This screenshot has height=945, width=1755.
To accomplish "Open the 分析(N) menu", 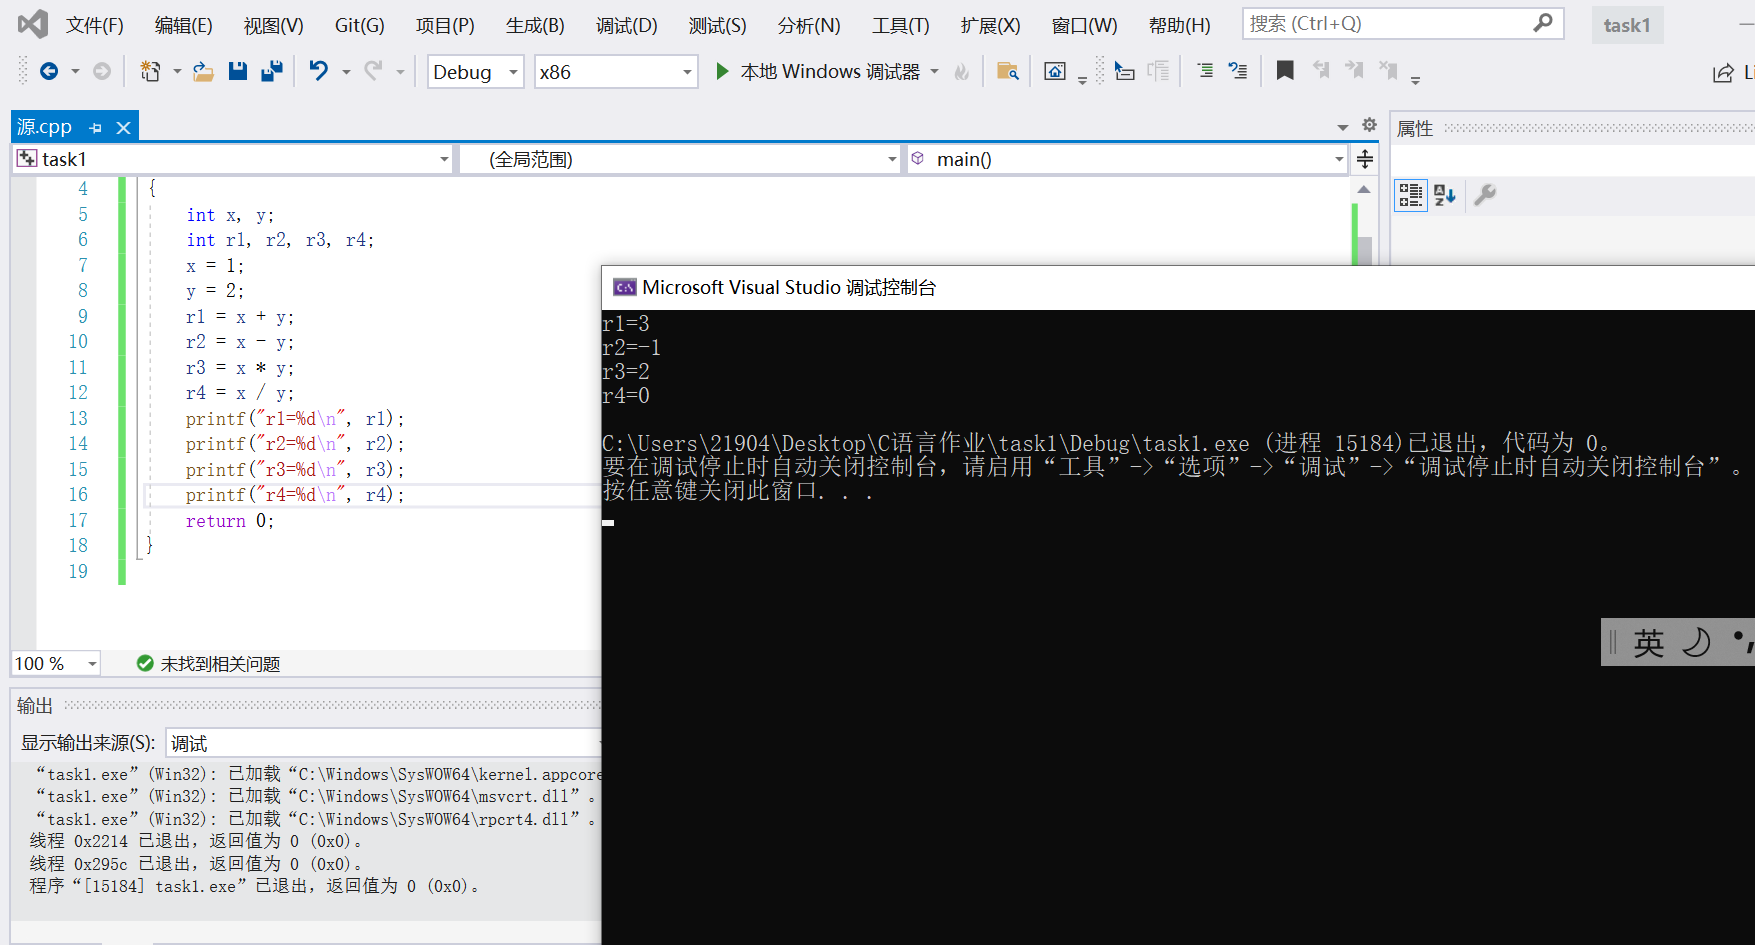I will [x=809, y=25].
